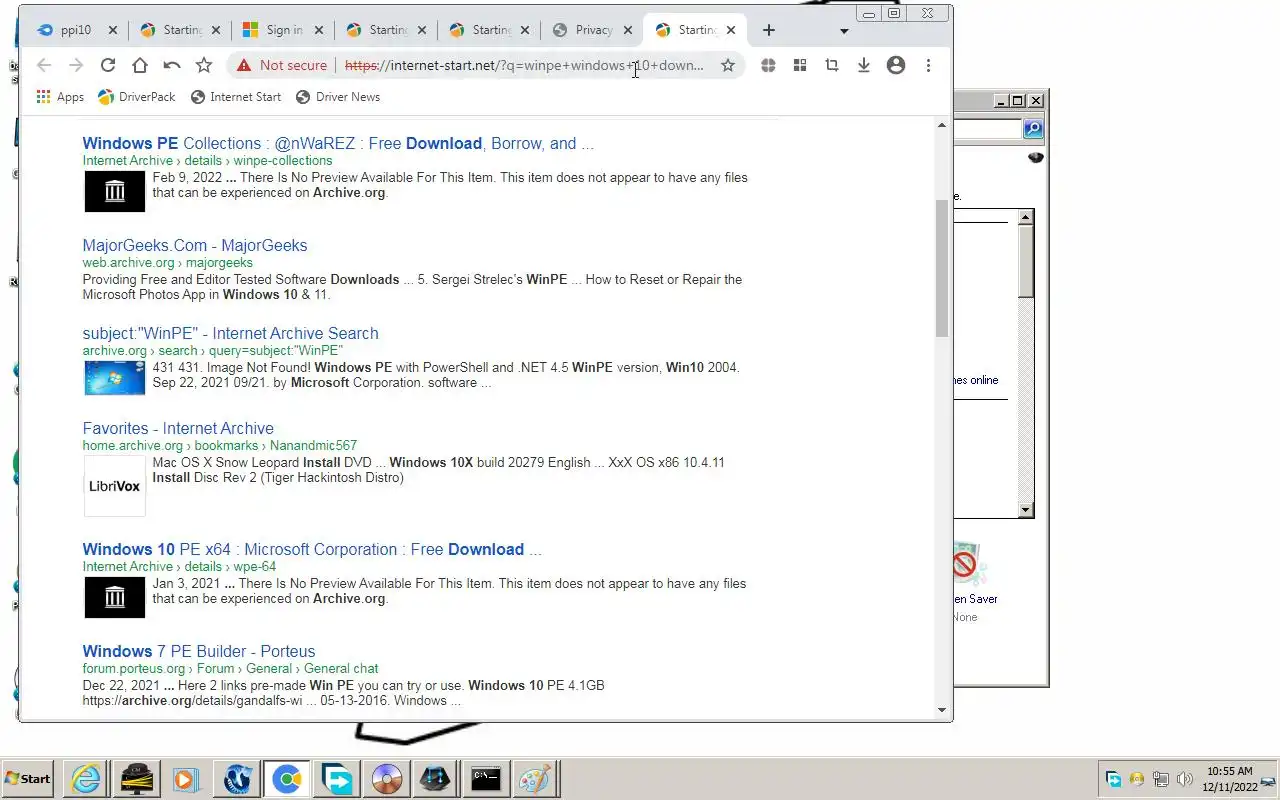Open the user profile avatar icon
The image size is (1280, 800).
point(896,65)
